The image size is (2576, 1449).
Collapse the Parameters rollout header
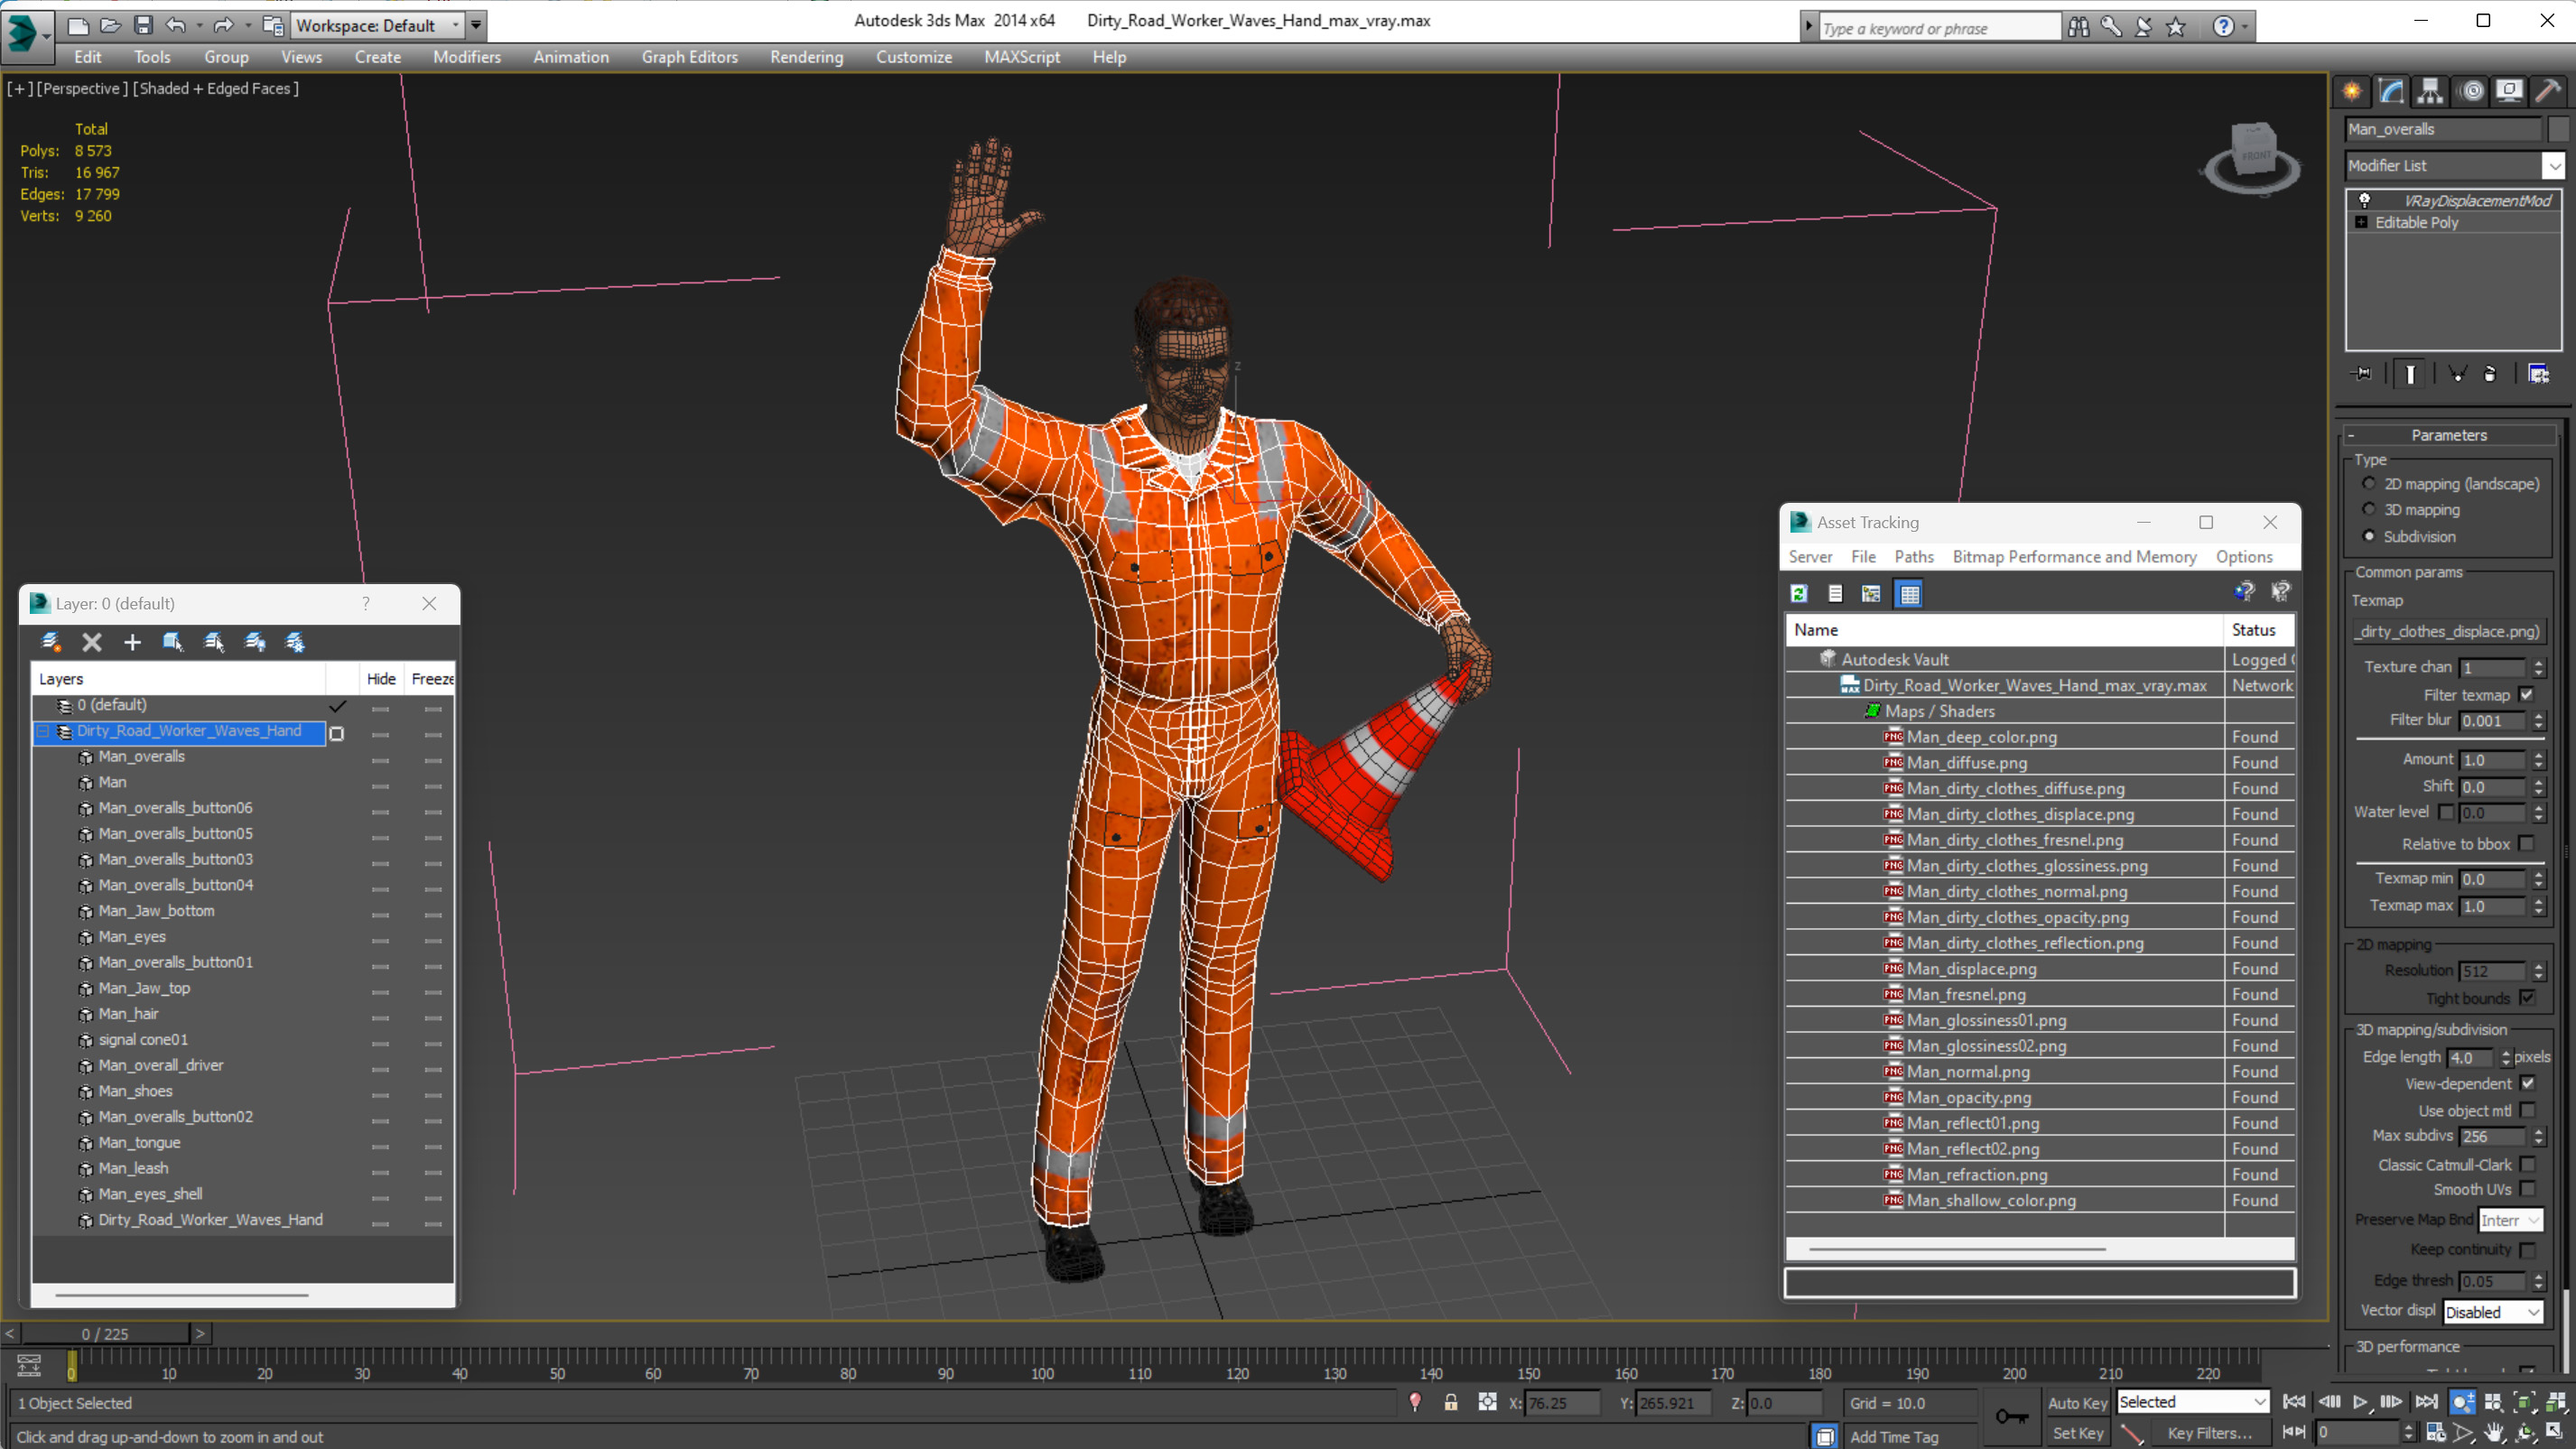[x=2448, y=435]
